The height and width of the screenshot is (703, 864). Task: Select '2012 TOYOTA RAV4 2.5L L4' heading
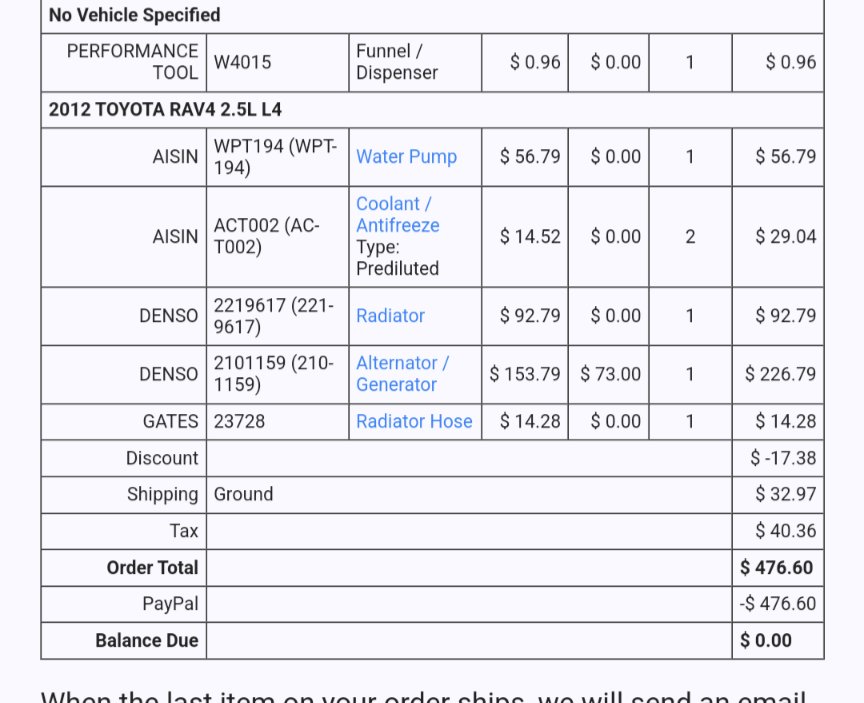(x=165, y=110)
